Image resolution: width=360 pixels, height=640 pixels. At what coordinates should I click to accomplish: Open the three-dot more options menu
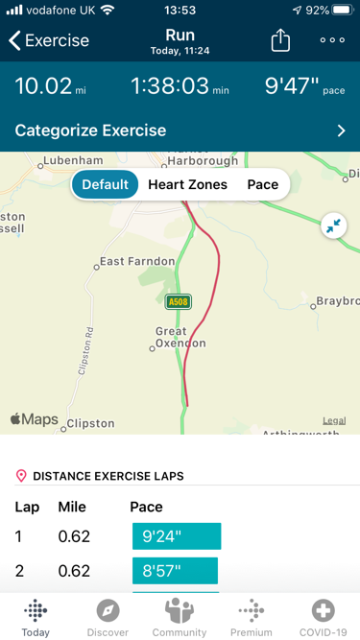332,40
